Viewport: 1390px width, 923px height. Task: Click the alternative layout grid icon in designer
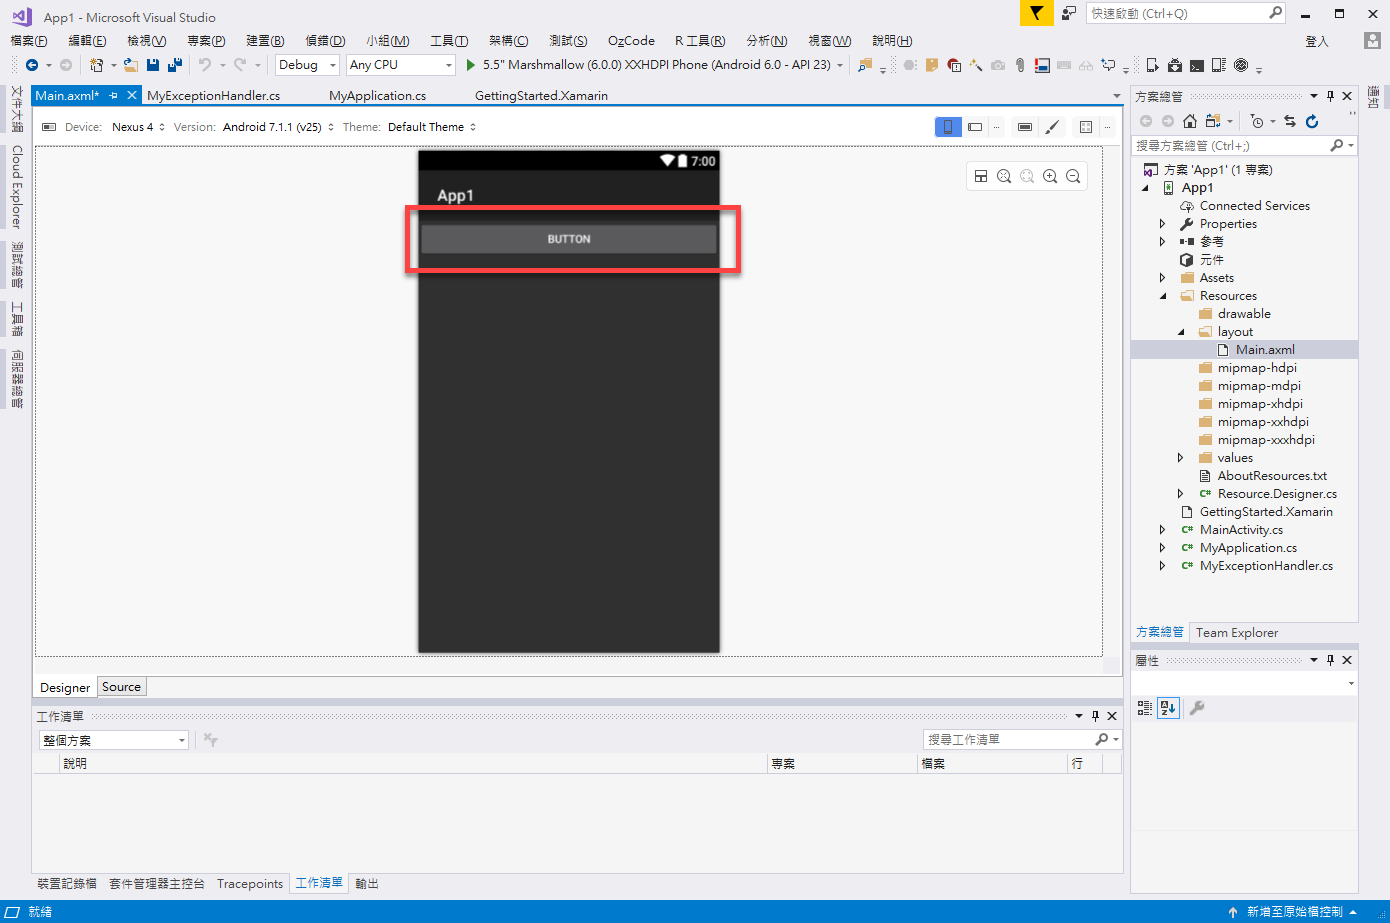[x=1086, y=127]
